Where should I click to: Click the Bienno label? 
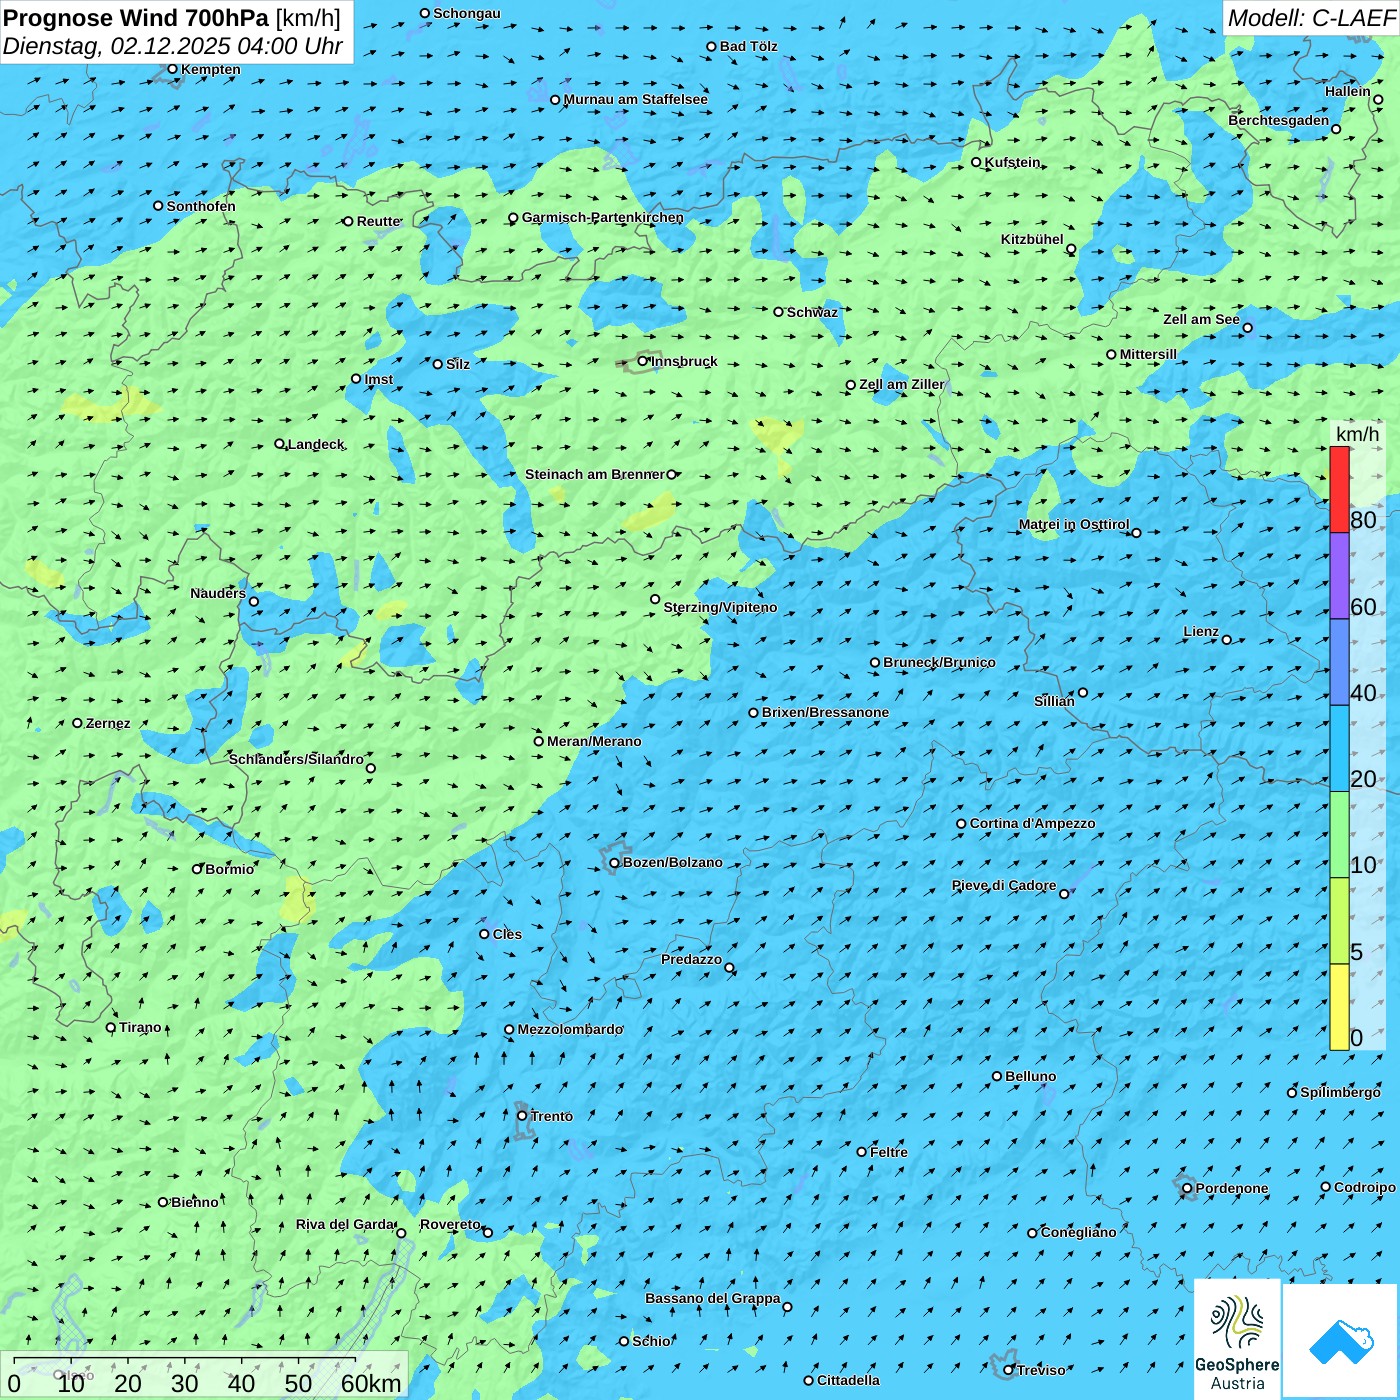click(x=194, y=1202)
